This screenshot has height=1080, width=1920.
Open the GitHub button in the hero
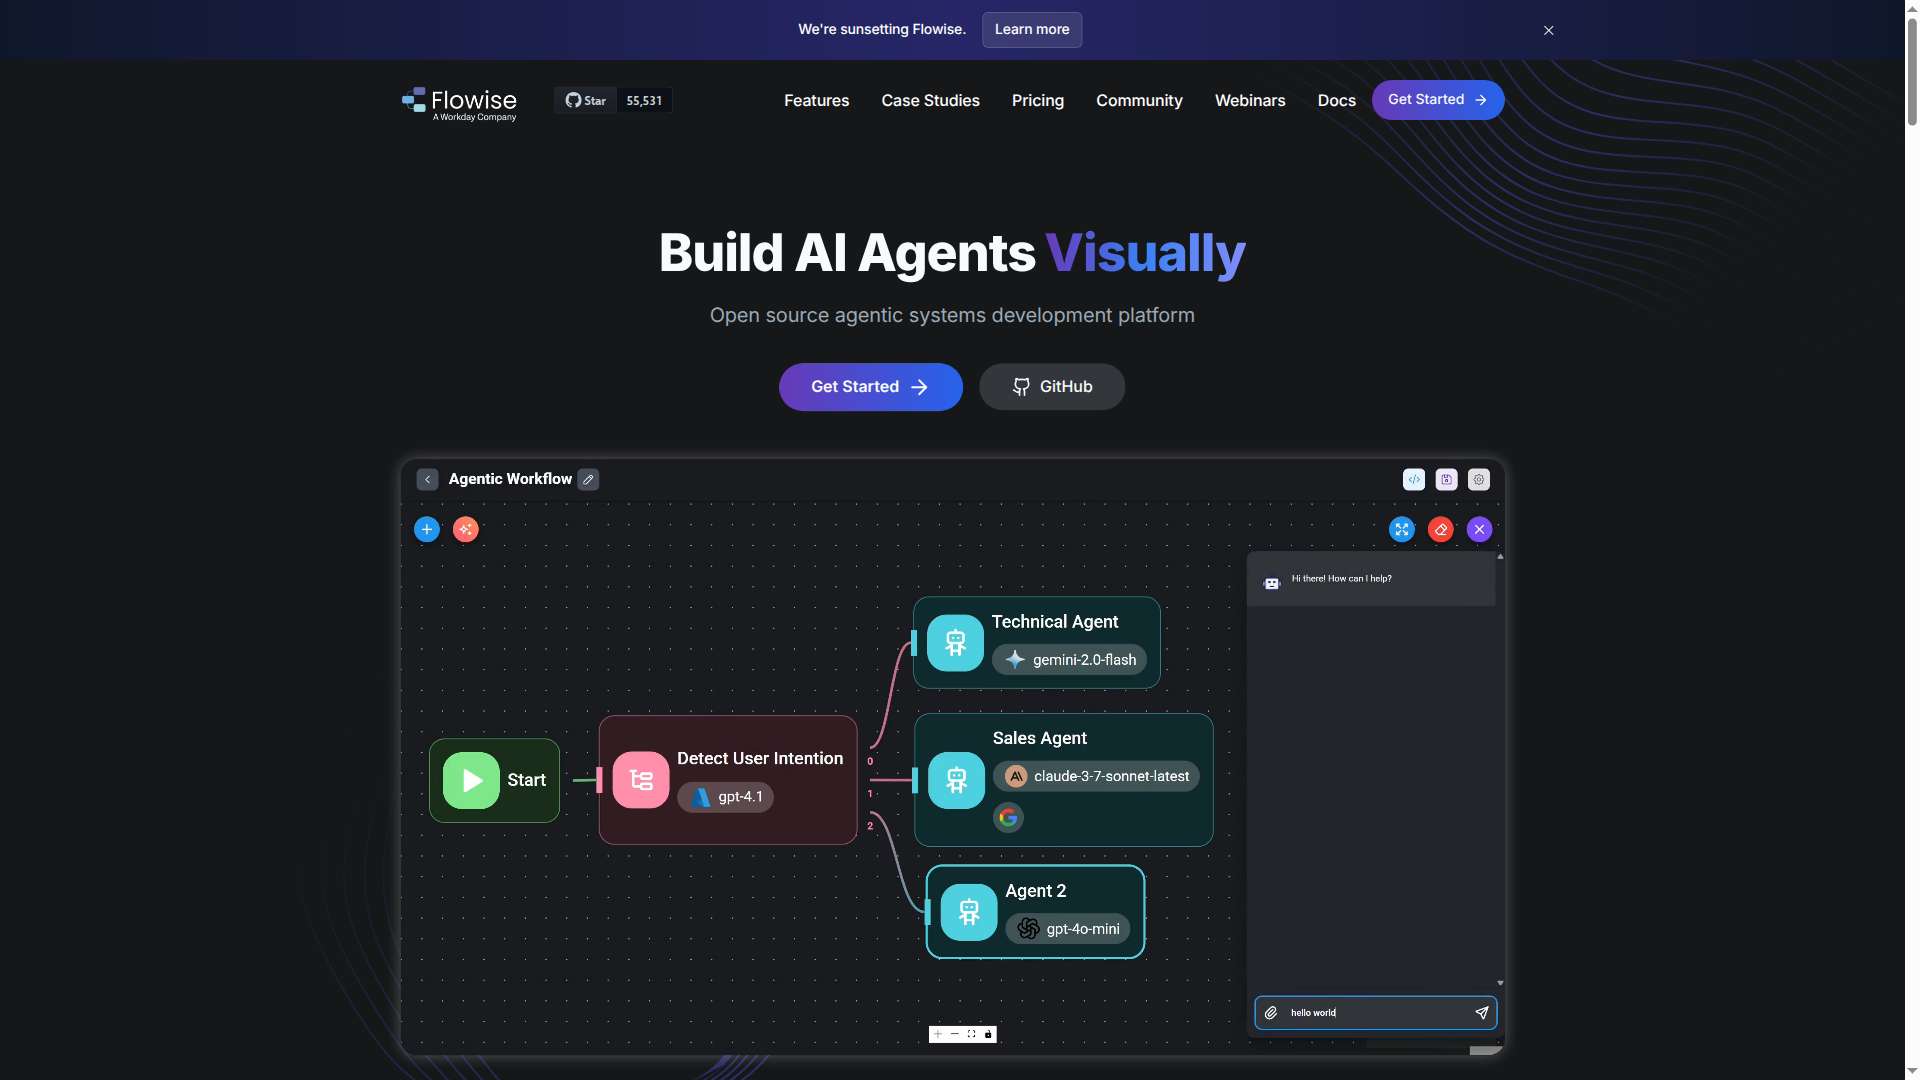(x=1051, y=387)
